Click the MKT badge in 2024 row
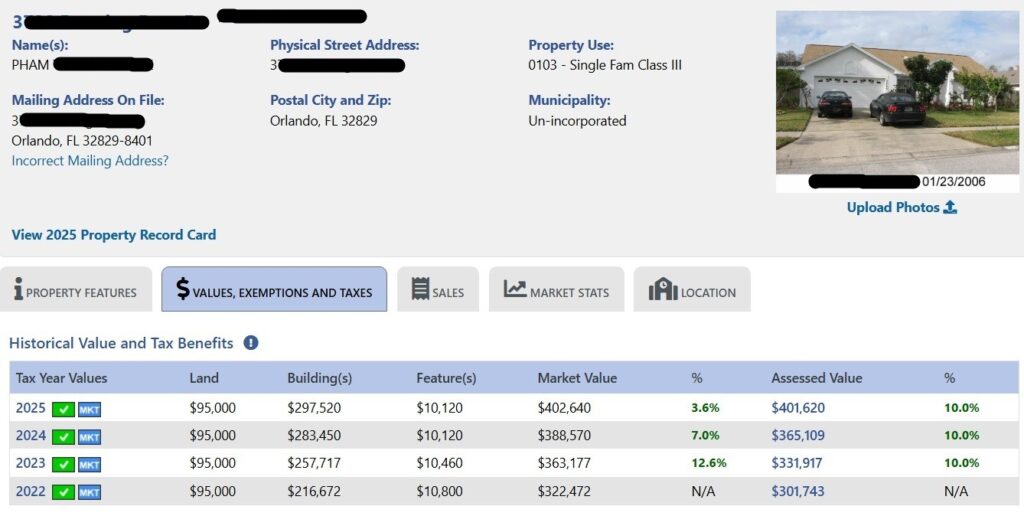This screenshot has width=1024, height=516. click(x=90, y=436)
